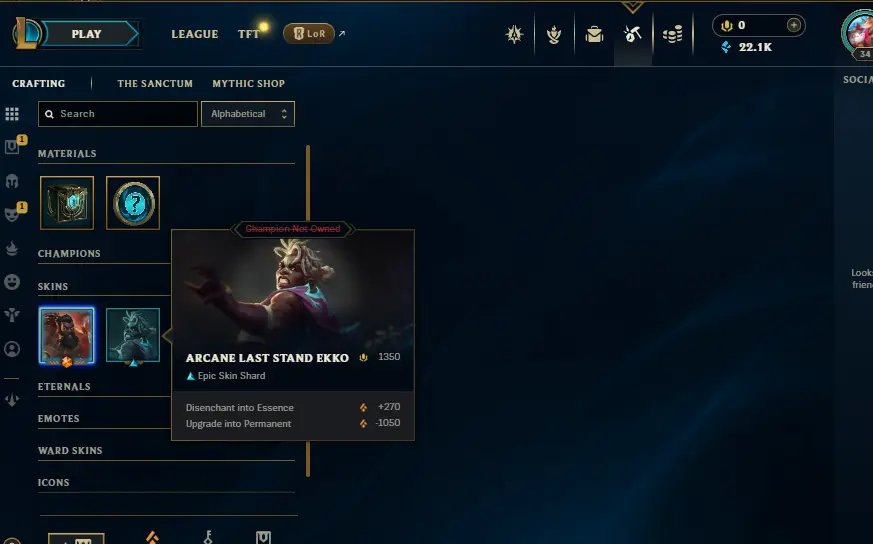Open the Collection backpack icon
Image resolution: width=873 pixels, height=544 pixels.
594,35
